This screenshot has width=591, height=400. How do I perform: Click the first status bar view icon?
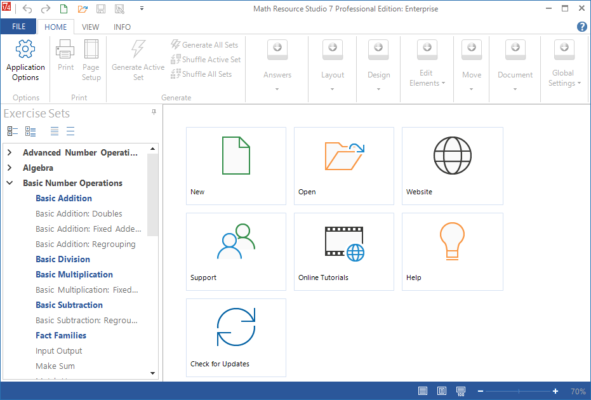pyautogui.click(x=423, y=391)
